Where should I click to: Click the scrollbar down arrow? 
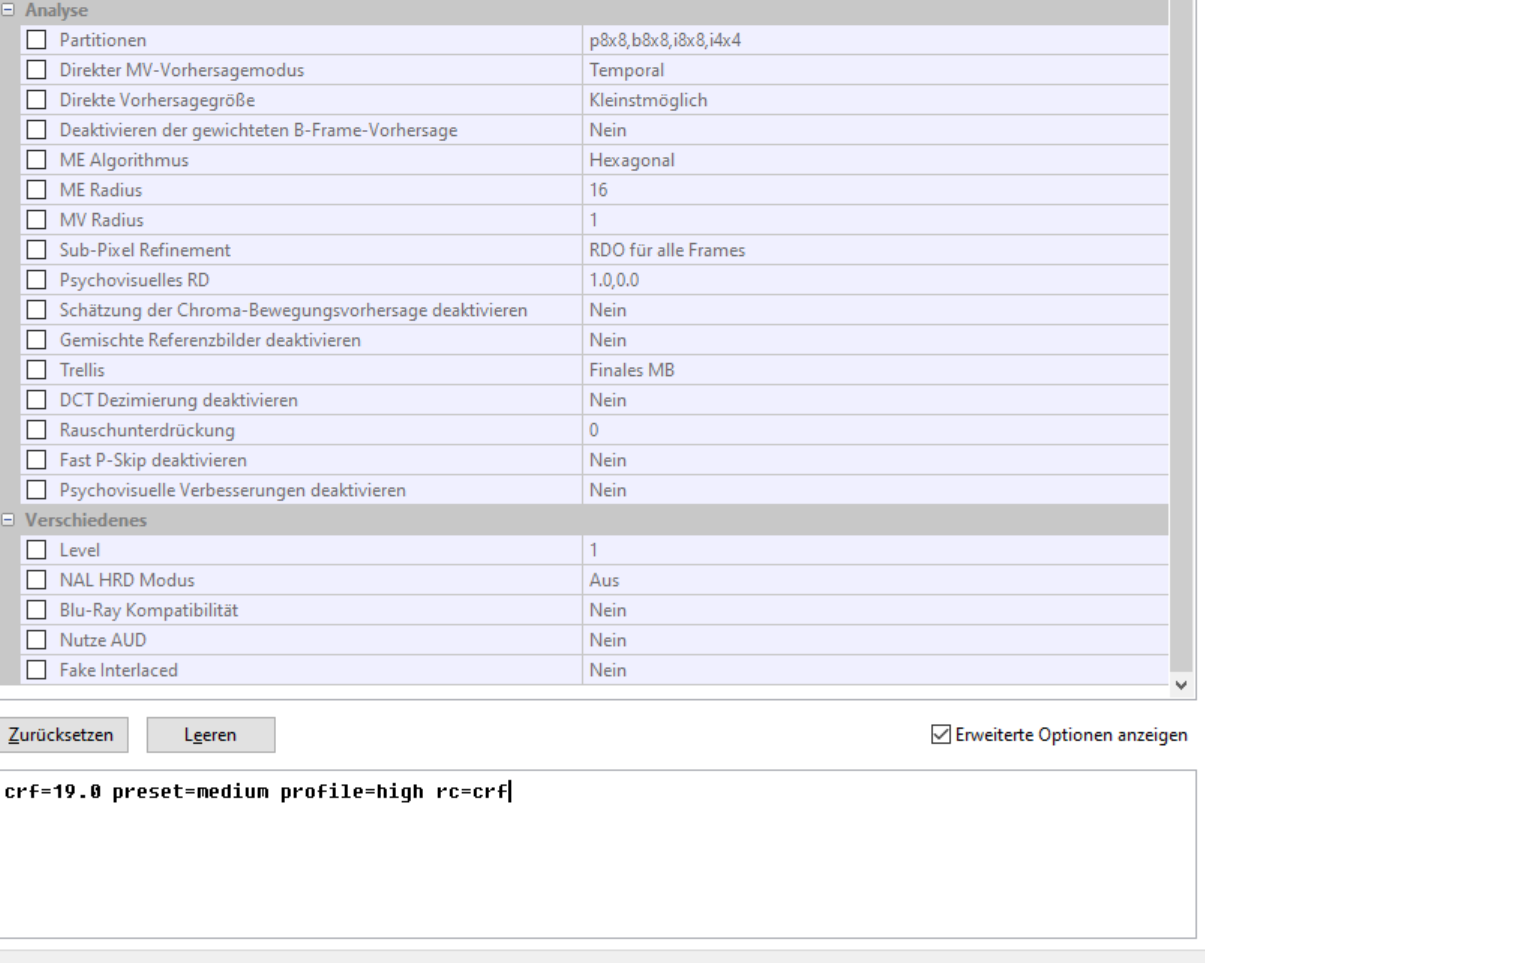click(x=1181, y=685)
